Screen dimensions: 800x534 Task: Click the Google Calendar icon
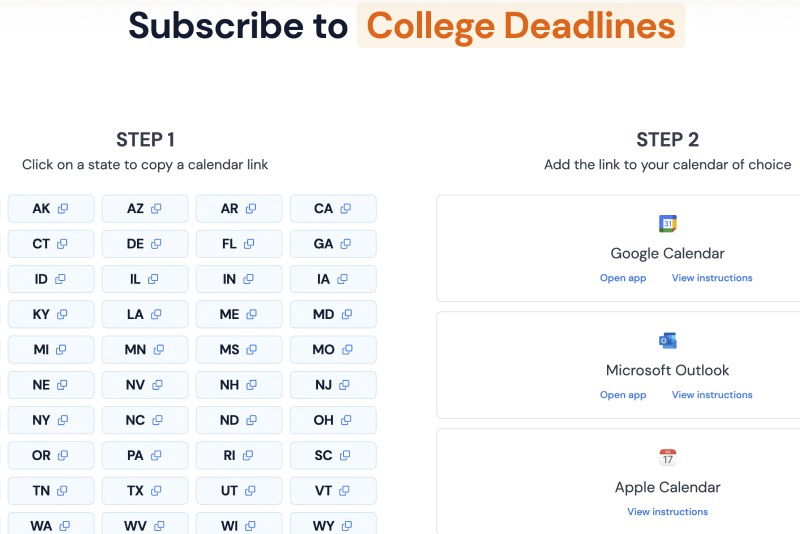[x=667, y=224]
